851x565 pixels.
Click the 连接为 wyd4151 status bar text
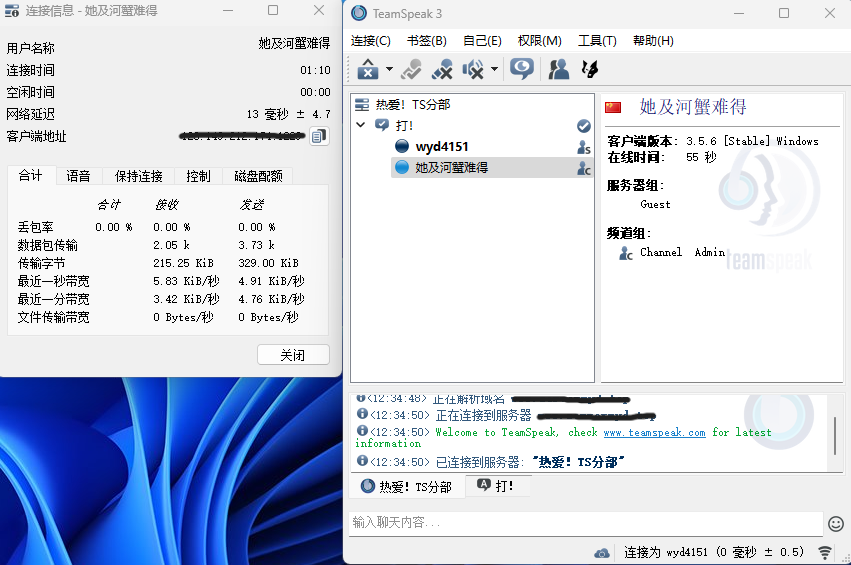pos(714,553)
